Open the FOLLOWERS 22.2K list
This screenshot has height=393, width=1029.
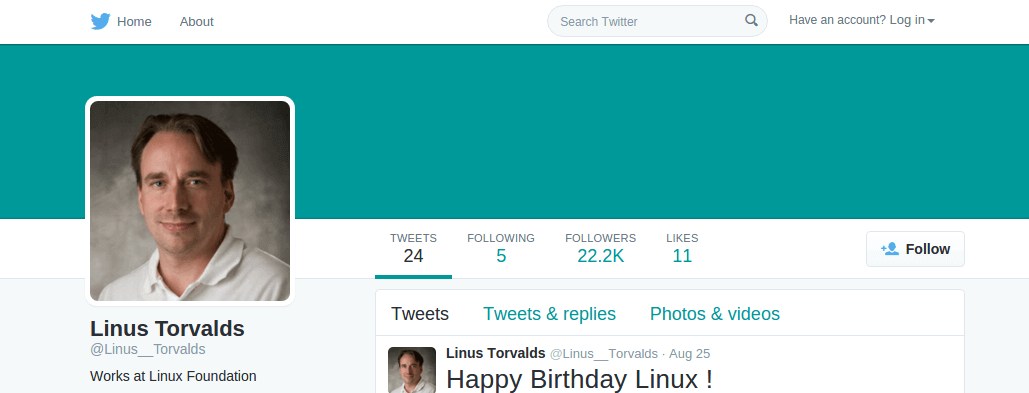point(600,249)
